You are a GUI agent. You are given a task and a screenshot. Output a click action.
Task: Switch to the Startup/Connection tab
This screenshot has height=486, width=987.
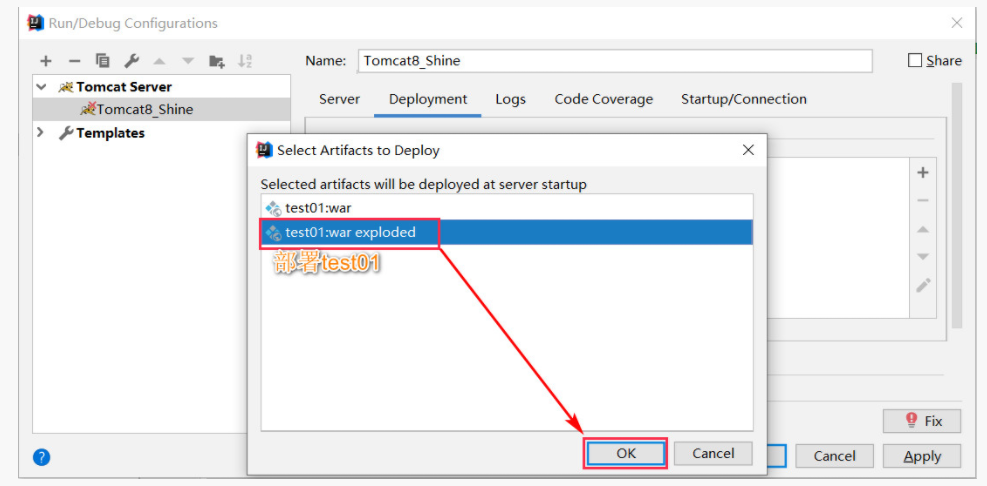click(744, 99)
